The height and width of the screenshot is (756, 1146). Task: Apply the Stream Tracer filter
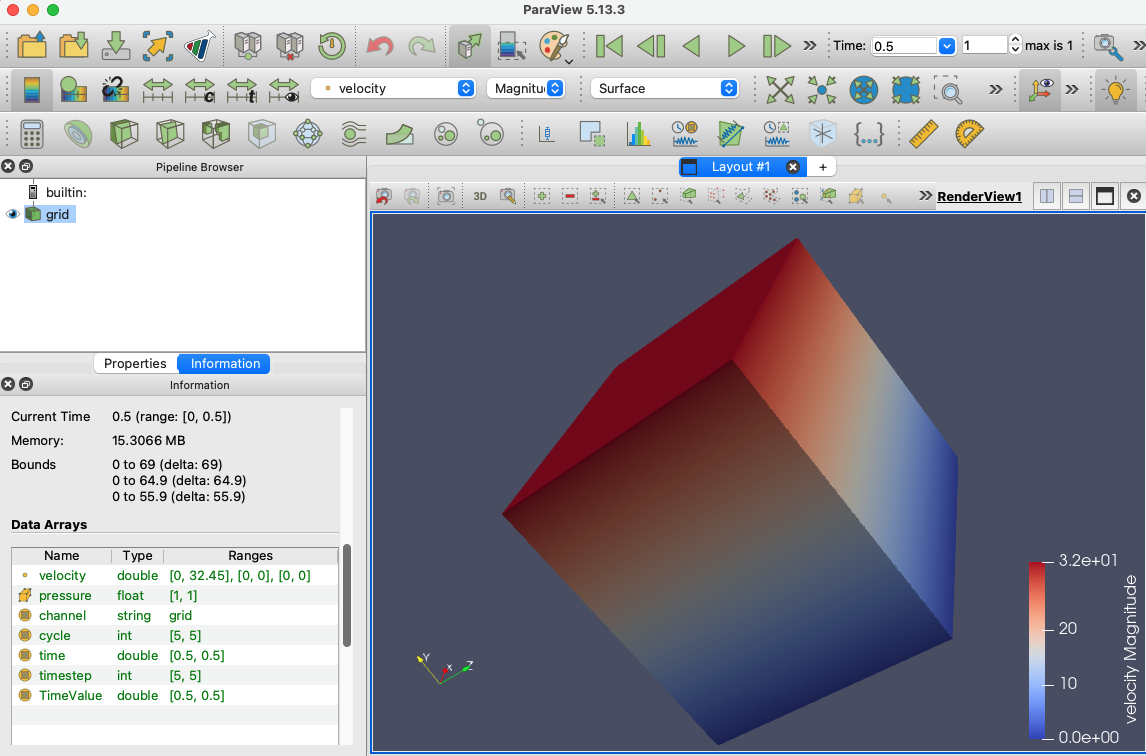pos(354,134)
